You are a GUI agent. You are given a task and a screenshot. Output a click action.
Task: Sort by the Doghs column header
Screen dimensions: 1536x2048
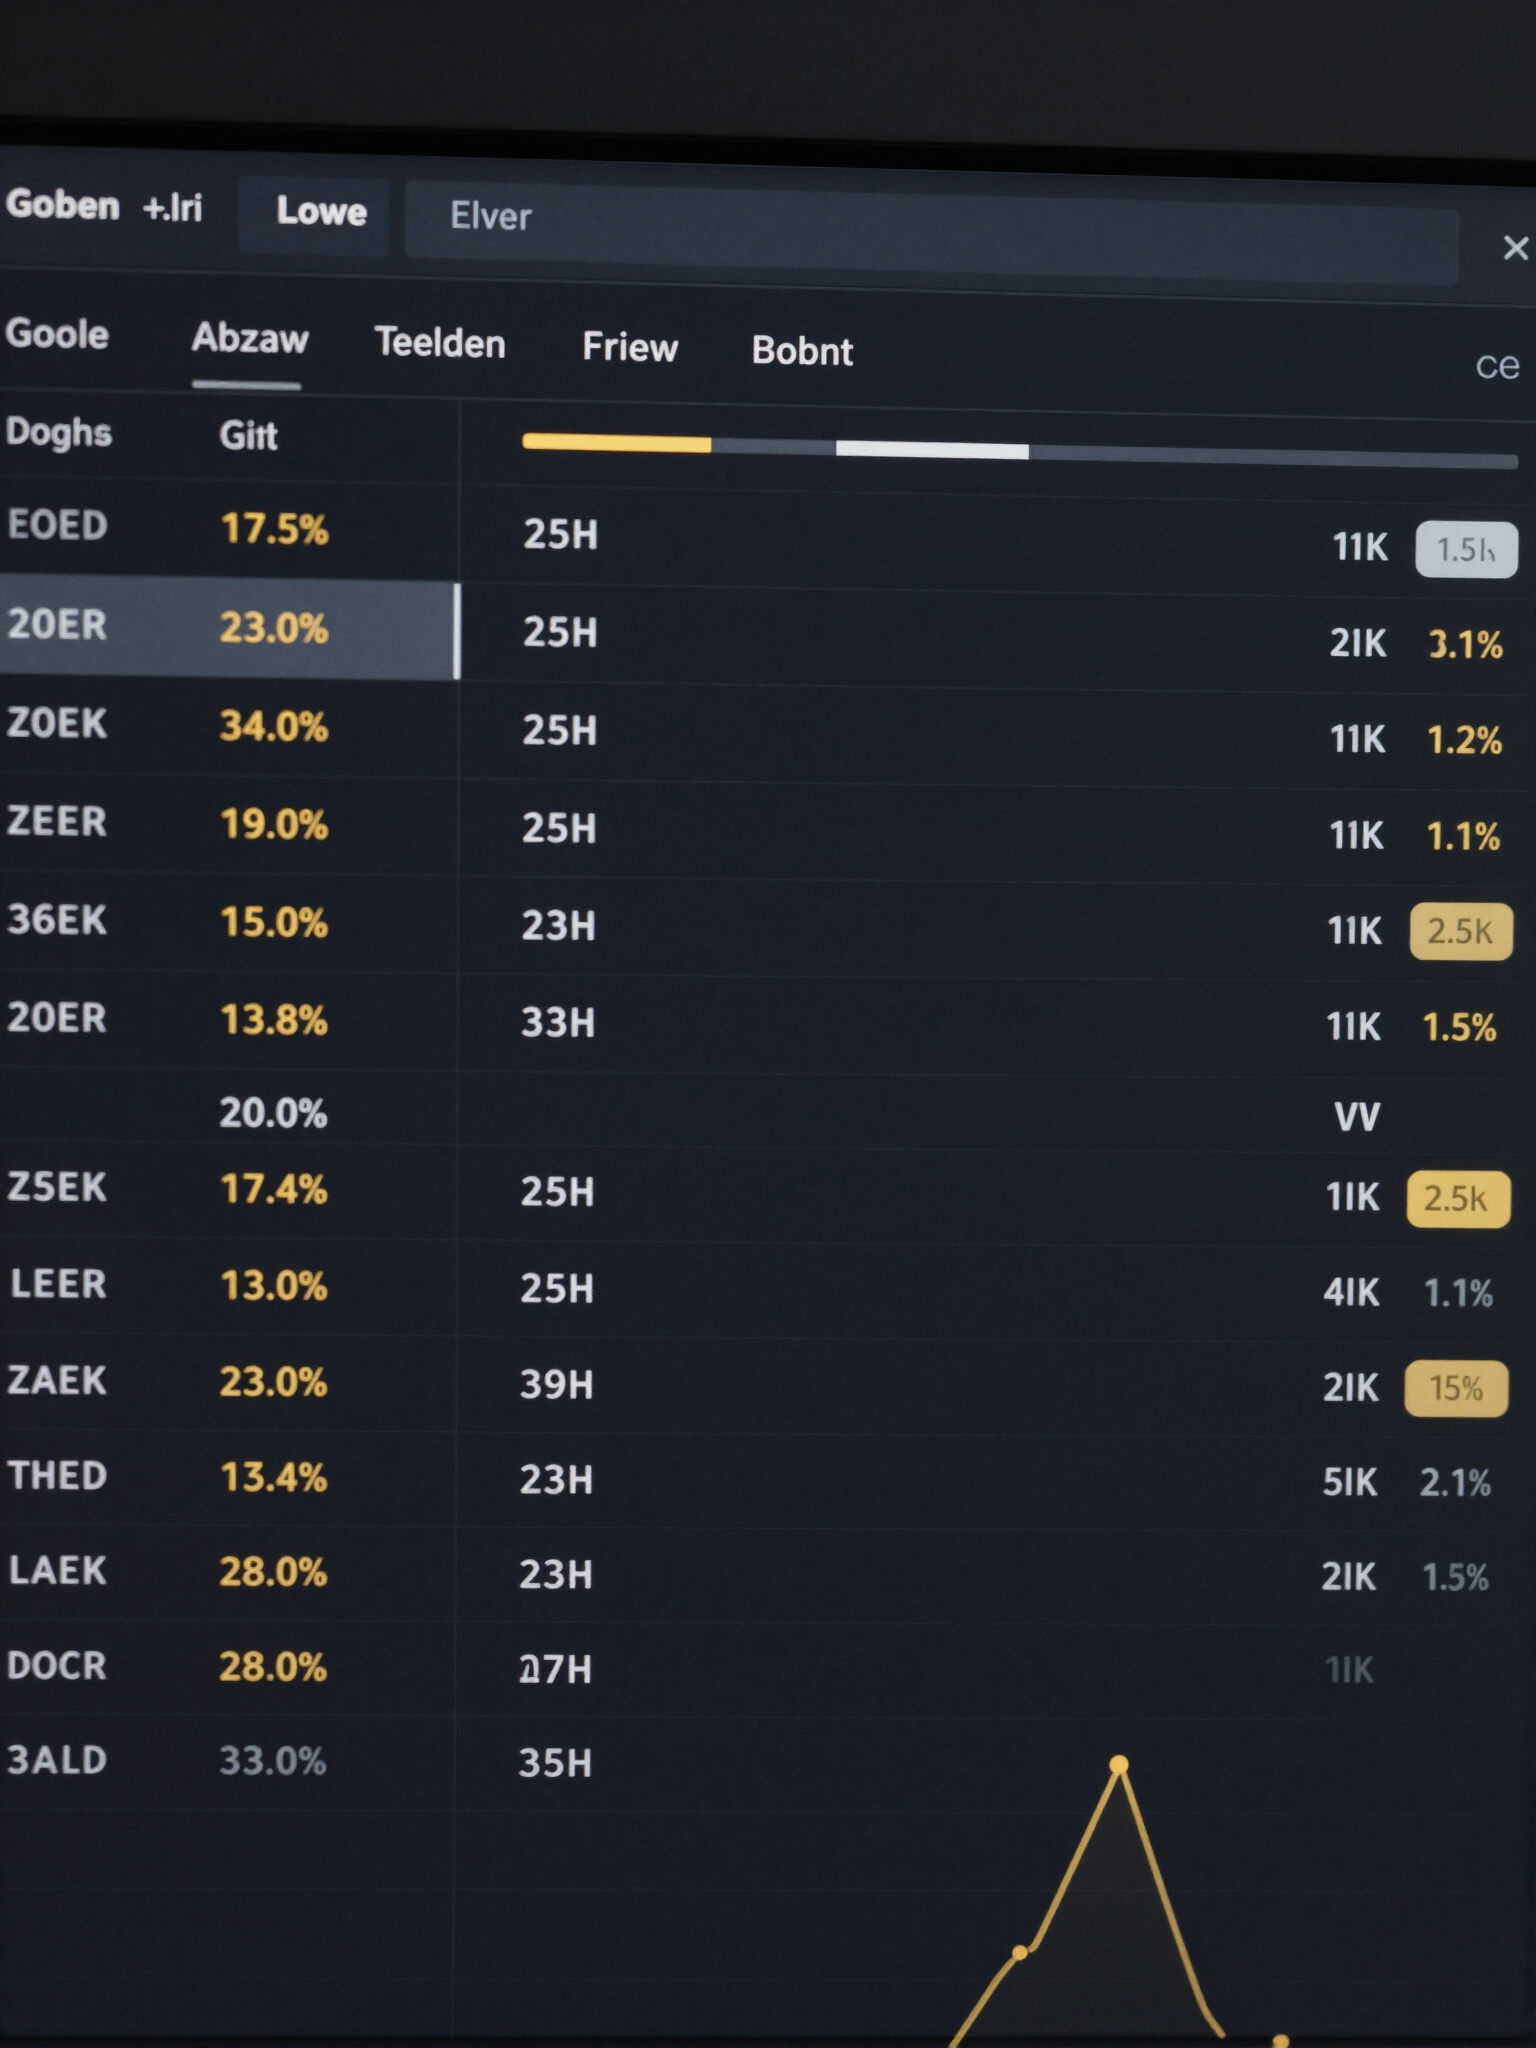59,433
